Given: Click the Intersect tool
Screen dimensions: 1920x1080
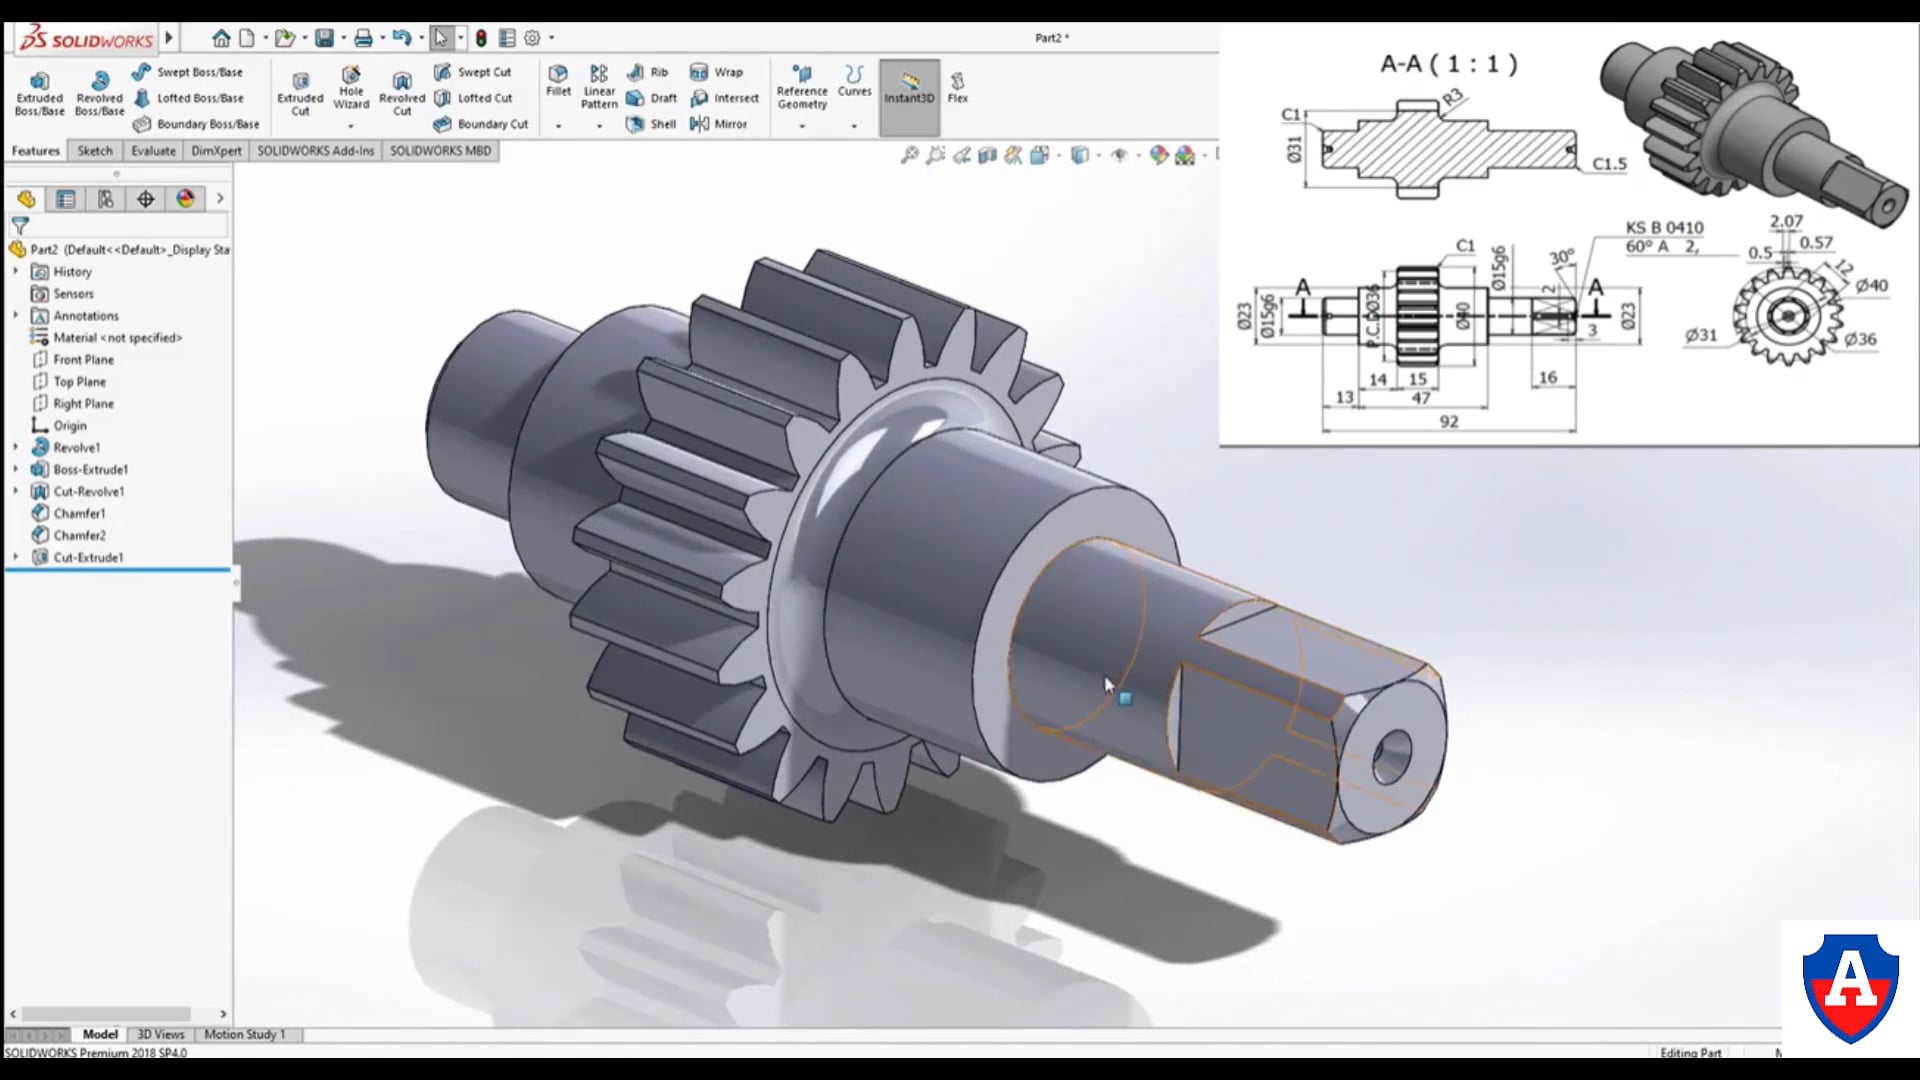Looking at the screenshot, I should point(725,98).
